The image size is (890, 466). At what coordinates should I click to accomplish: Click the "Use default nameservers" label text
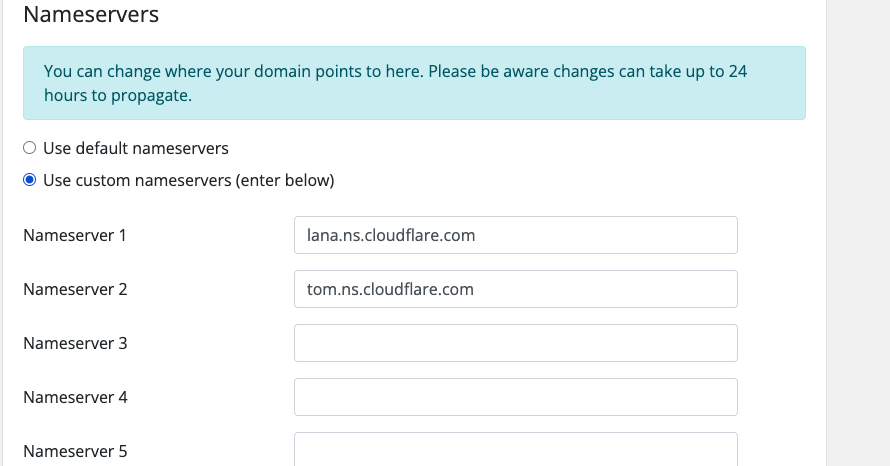(136, 148)
